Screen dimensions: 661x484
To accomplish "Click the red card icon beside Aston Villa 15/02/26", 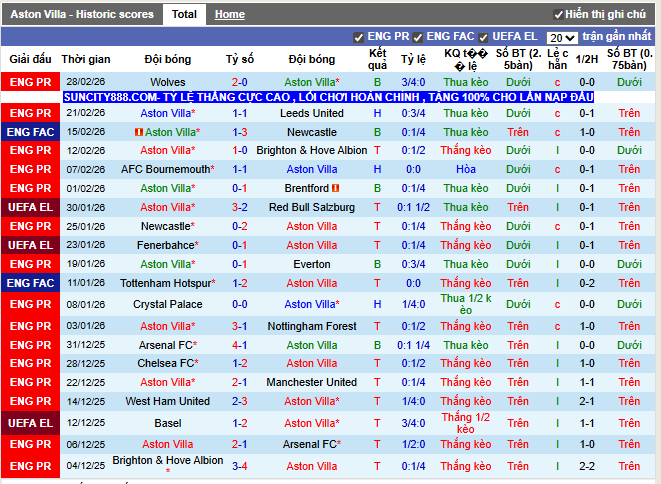I will pyautogui.click(x=138, y=132).
